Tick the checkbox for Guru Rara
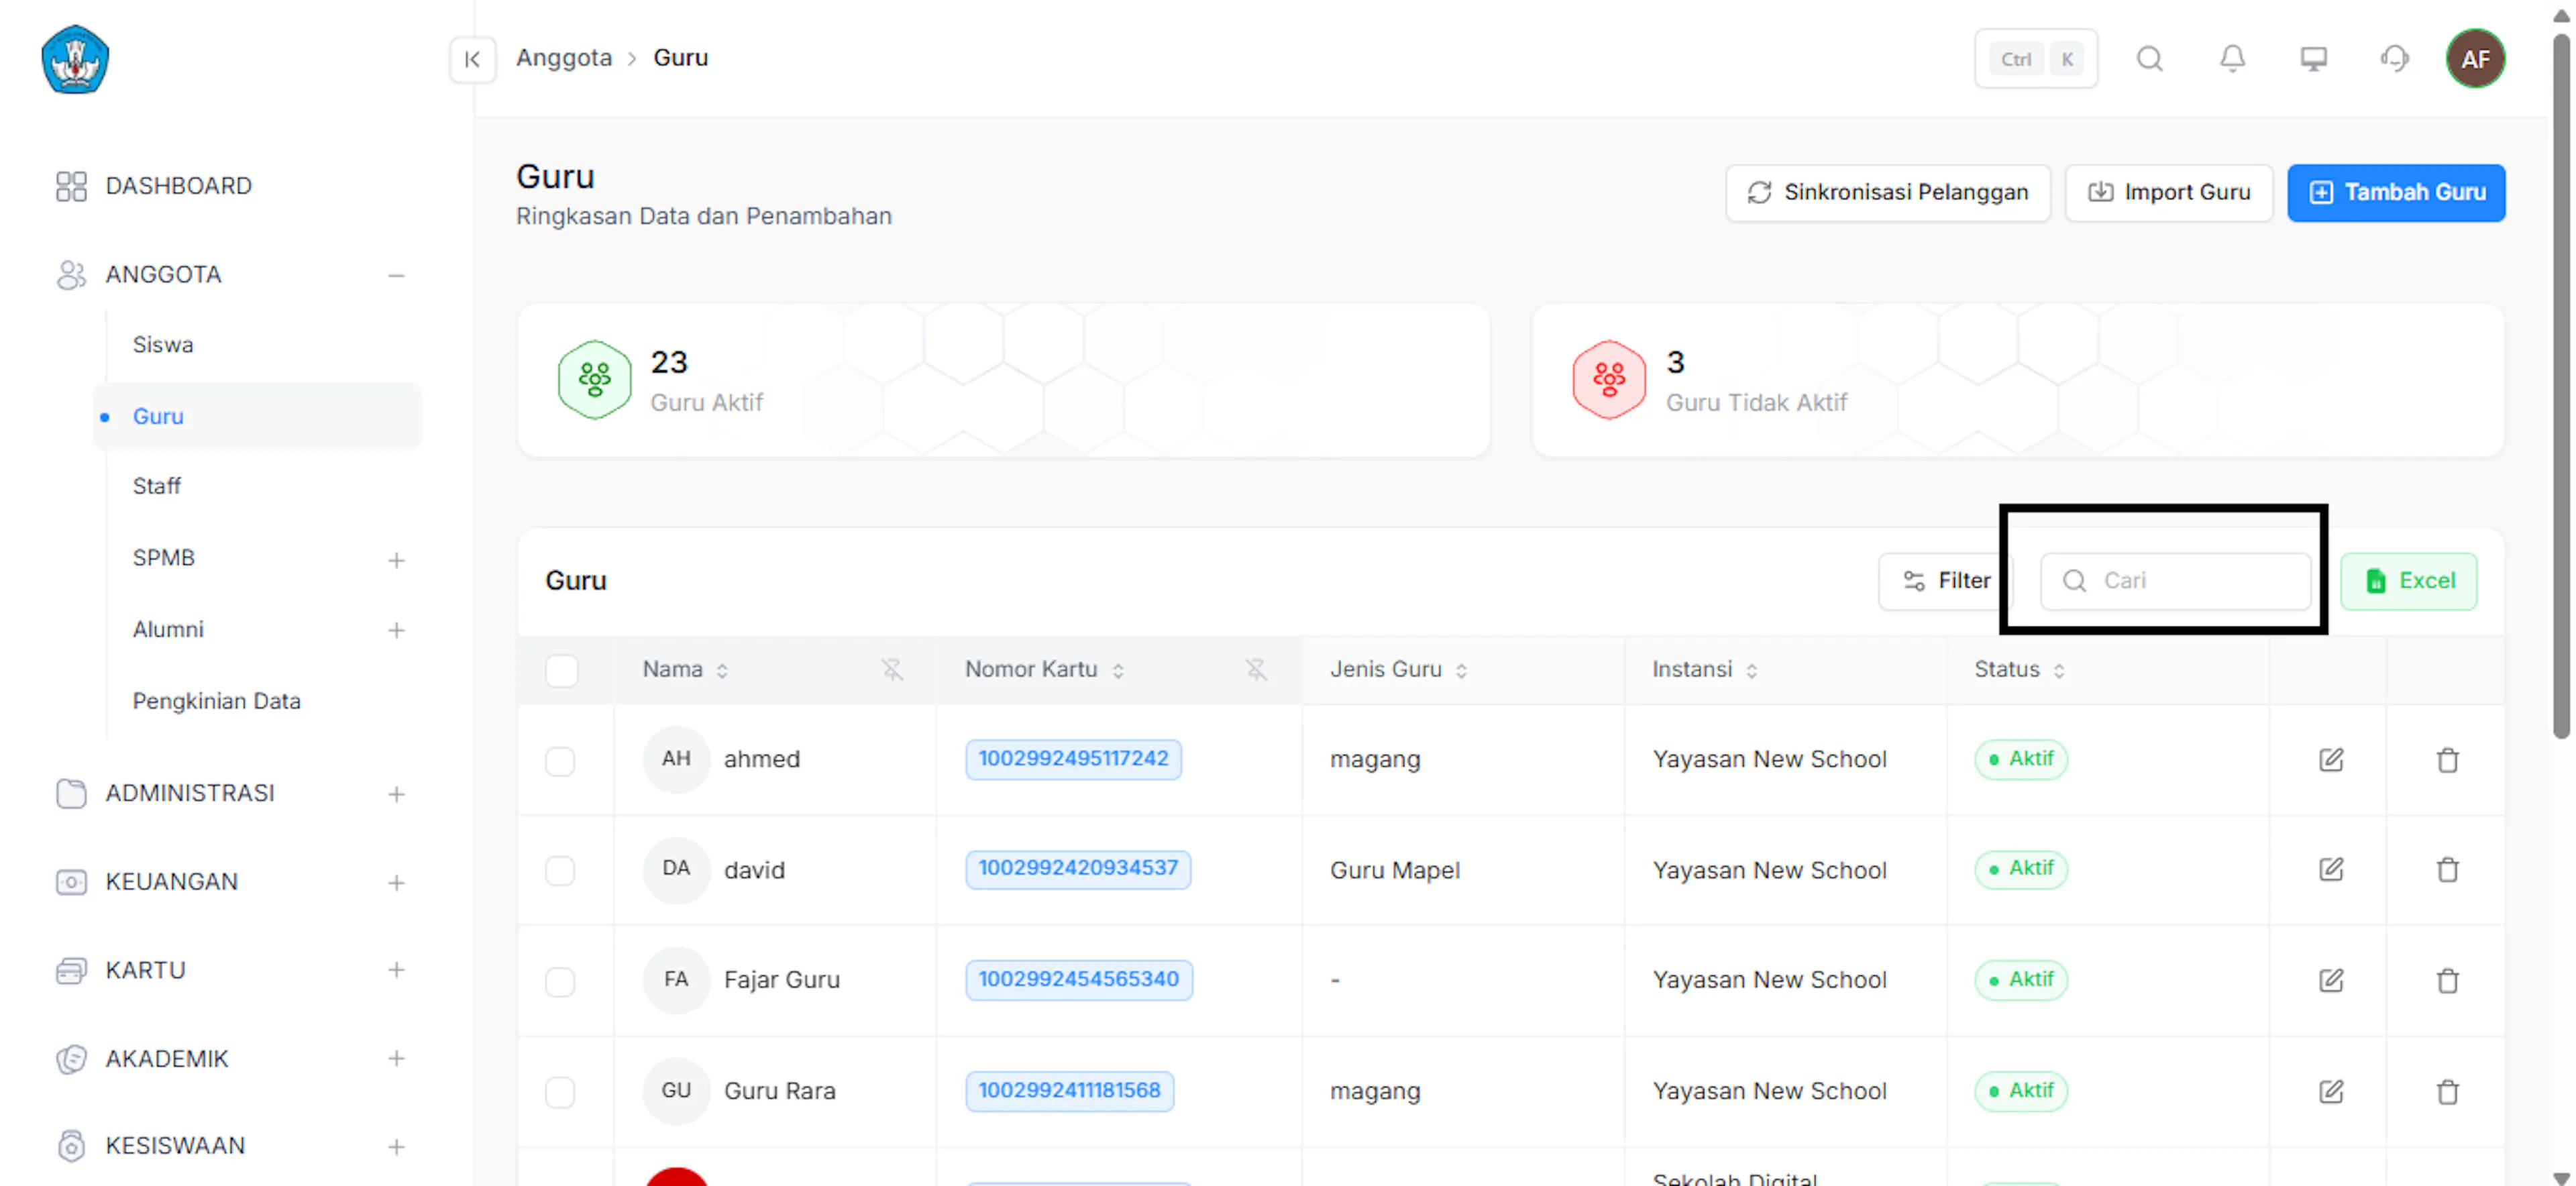The image size is (2576, 1186). pyautogui.click(x=560, y=1092)
